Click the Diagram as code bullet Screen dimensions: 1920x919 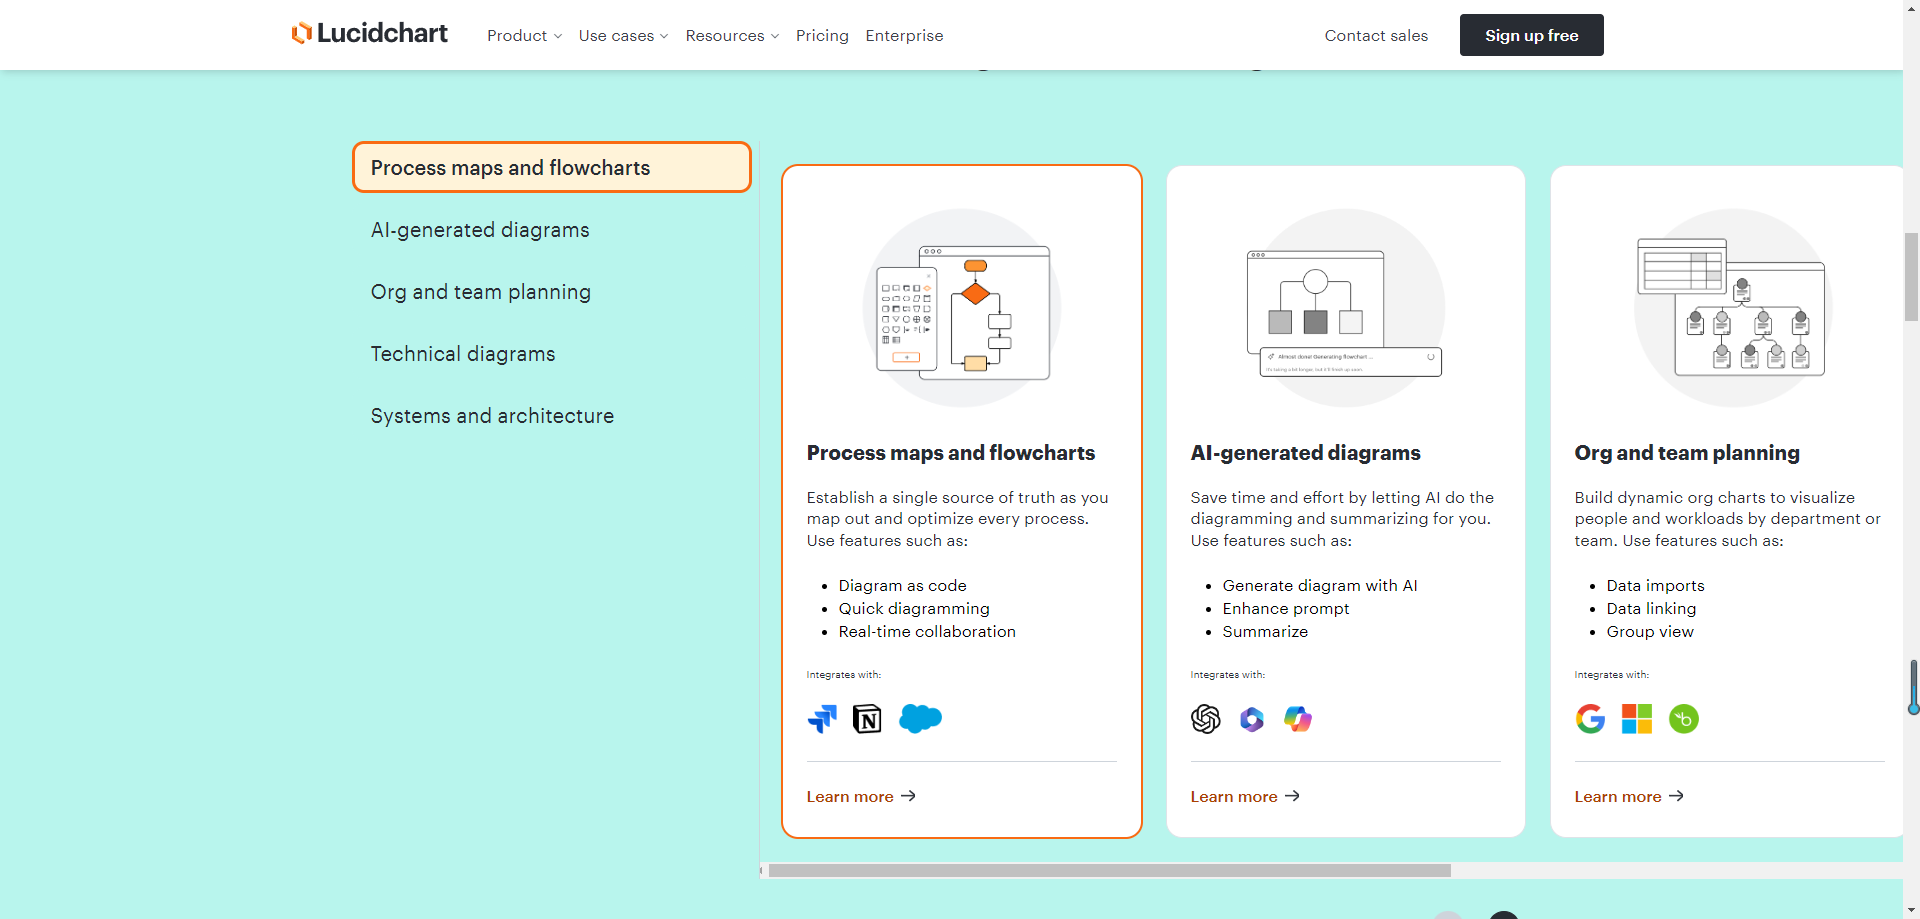click(903, 586)
